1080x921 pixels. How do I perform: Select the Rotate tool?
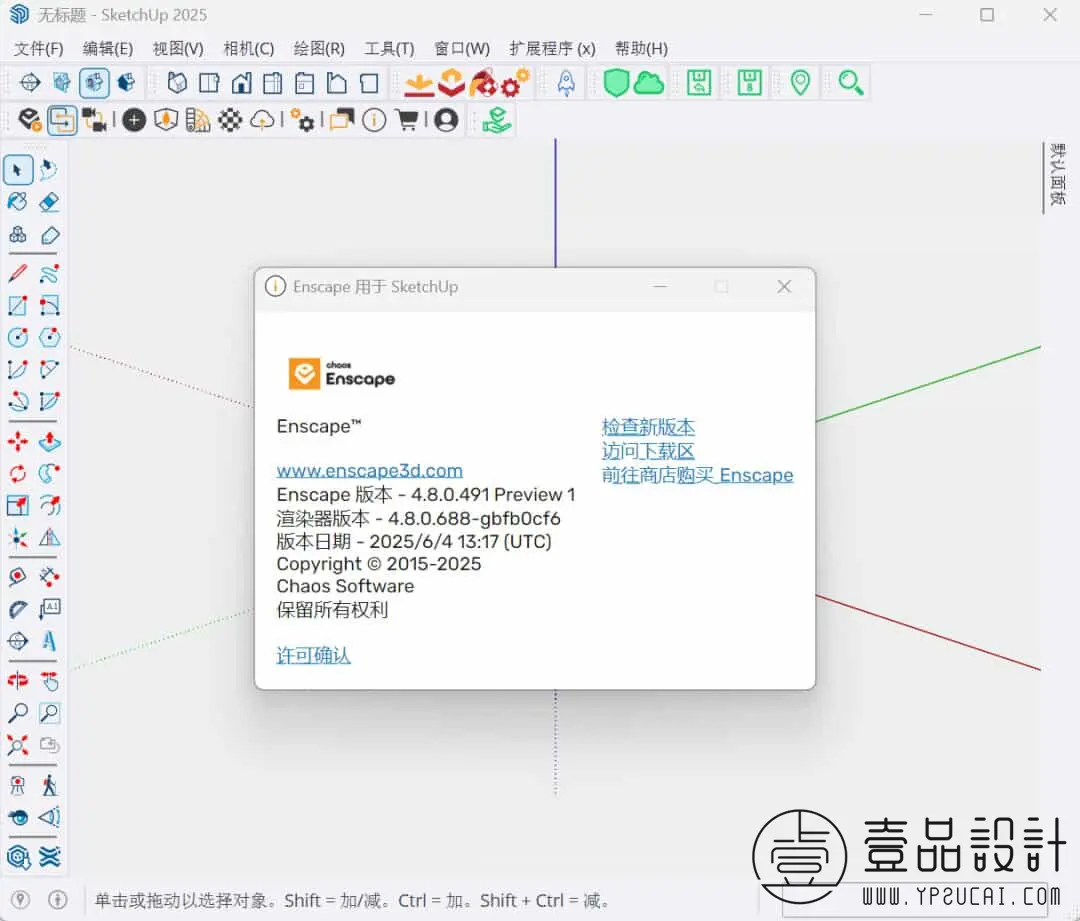18,473
